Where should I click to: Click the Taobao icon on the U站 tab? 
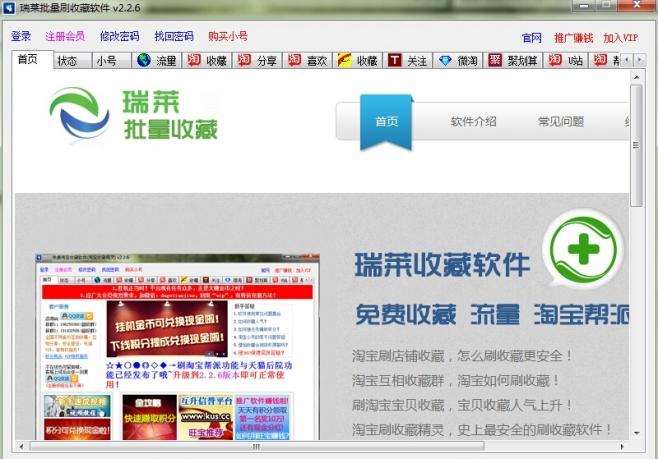pos(555,60)
